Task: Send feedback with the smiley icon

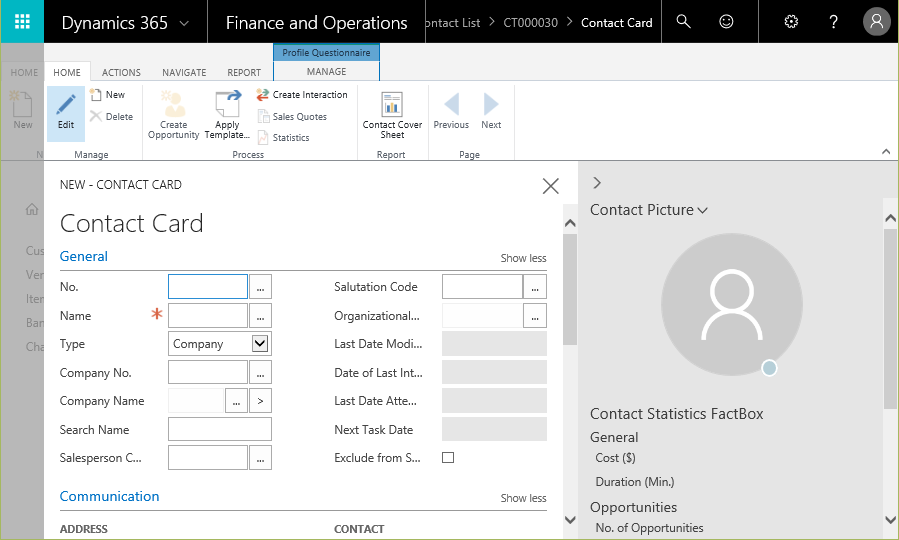Action: tap(726, 22)
